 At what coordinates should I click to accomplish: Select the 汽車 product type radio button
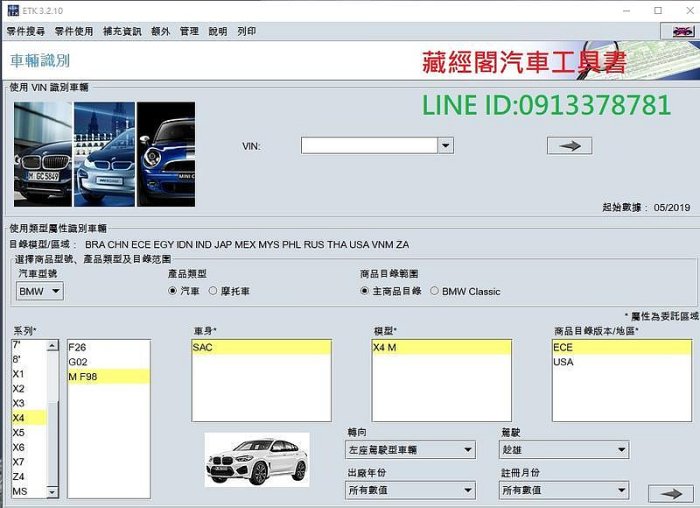coord(173,291)
